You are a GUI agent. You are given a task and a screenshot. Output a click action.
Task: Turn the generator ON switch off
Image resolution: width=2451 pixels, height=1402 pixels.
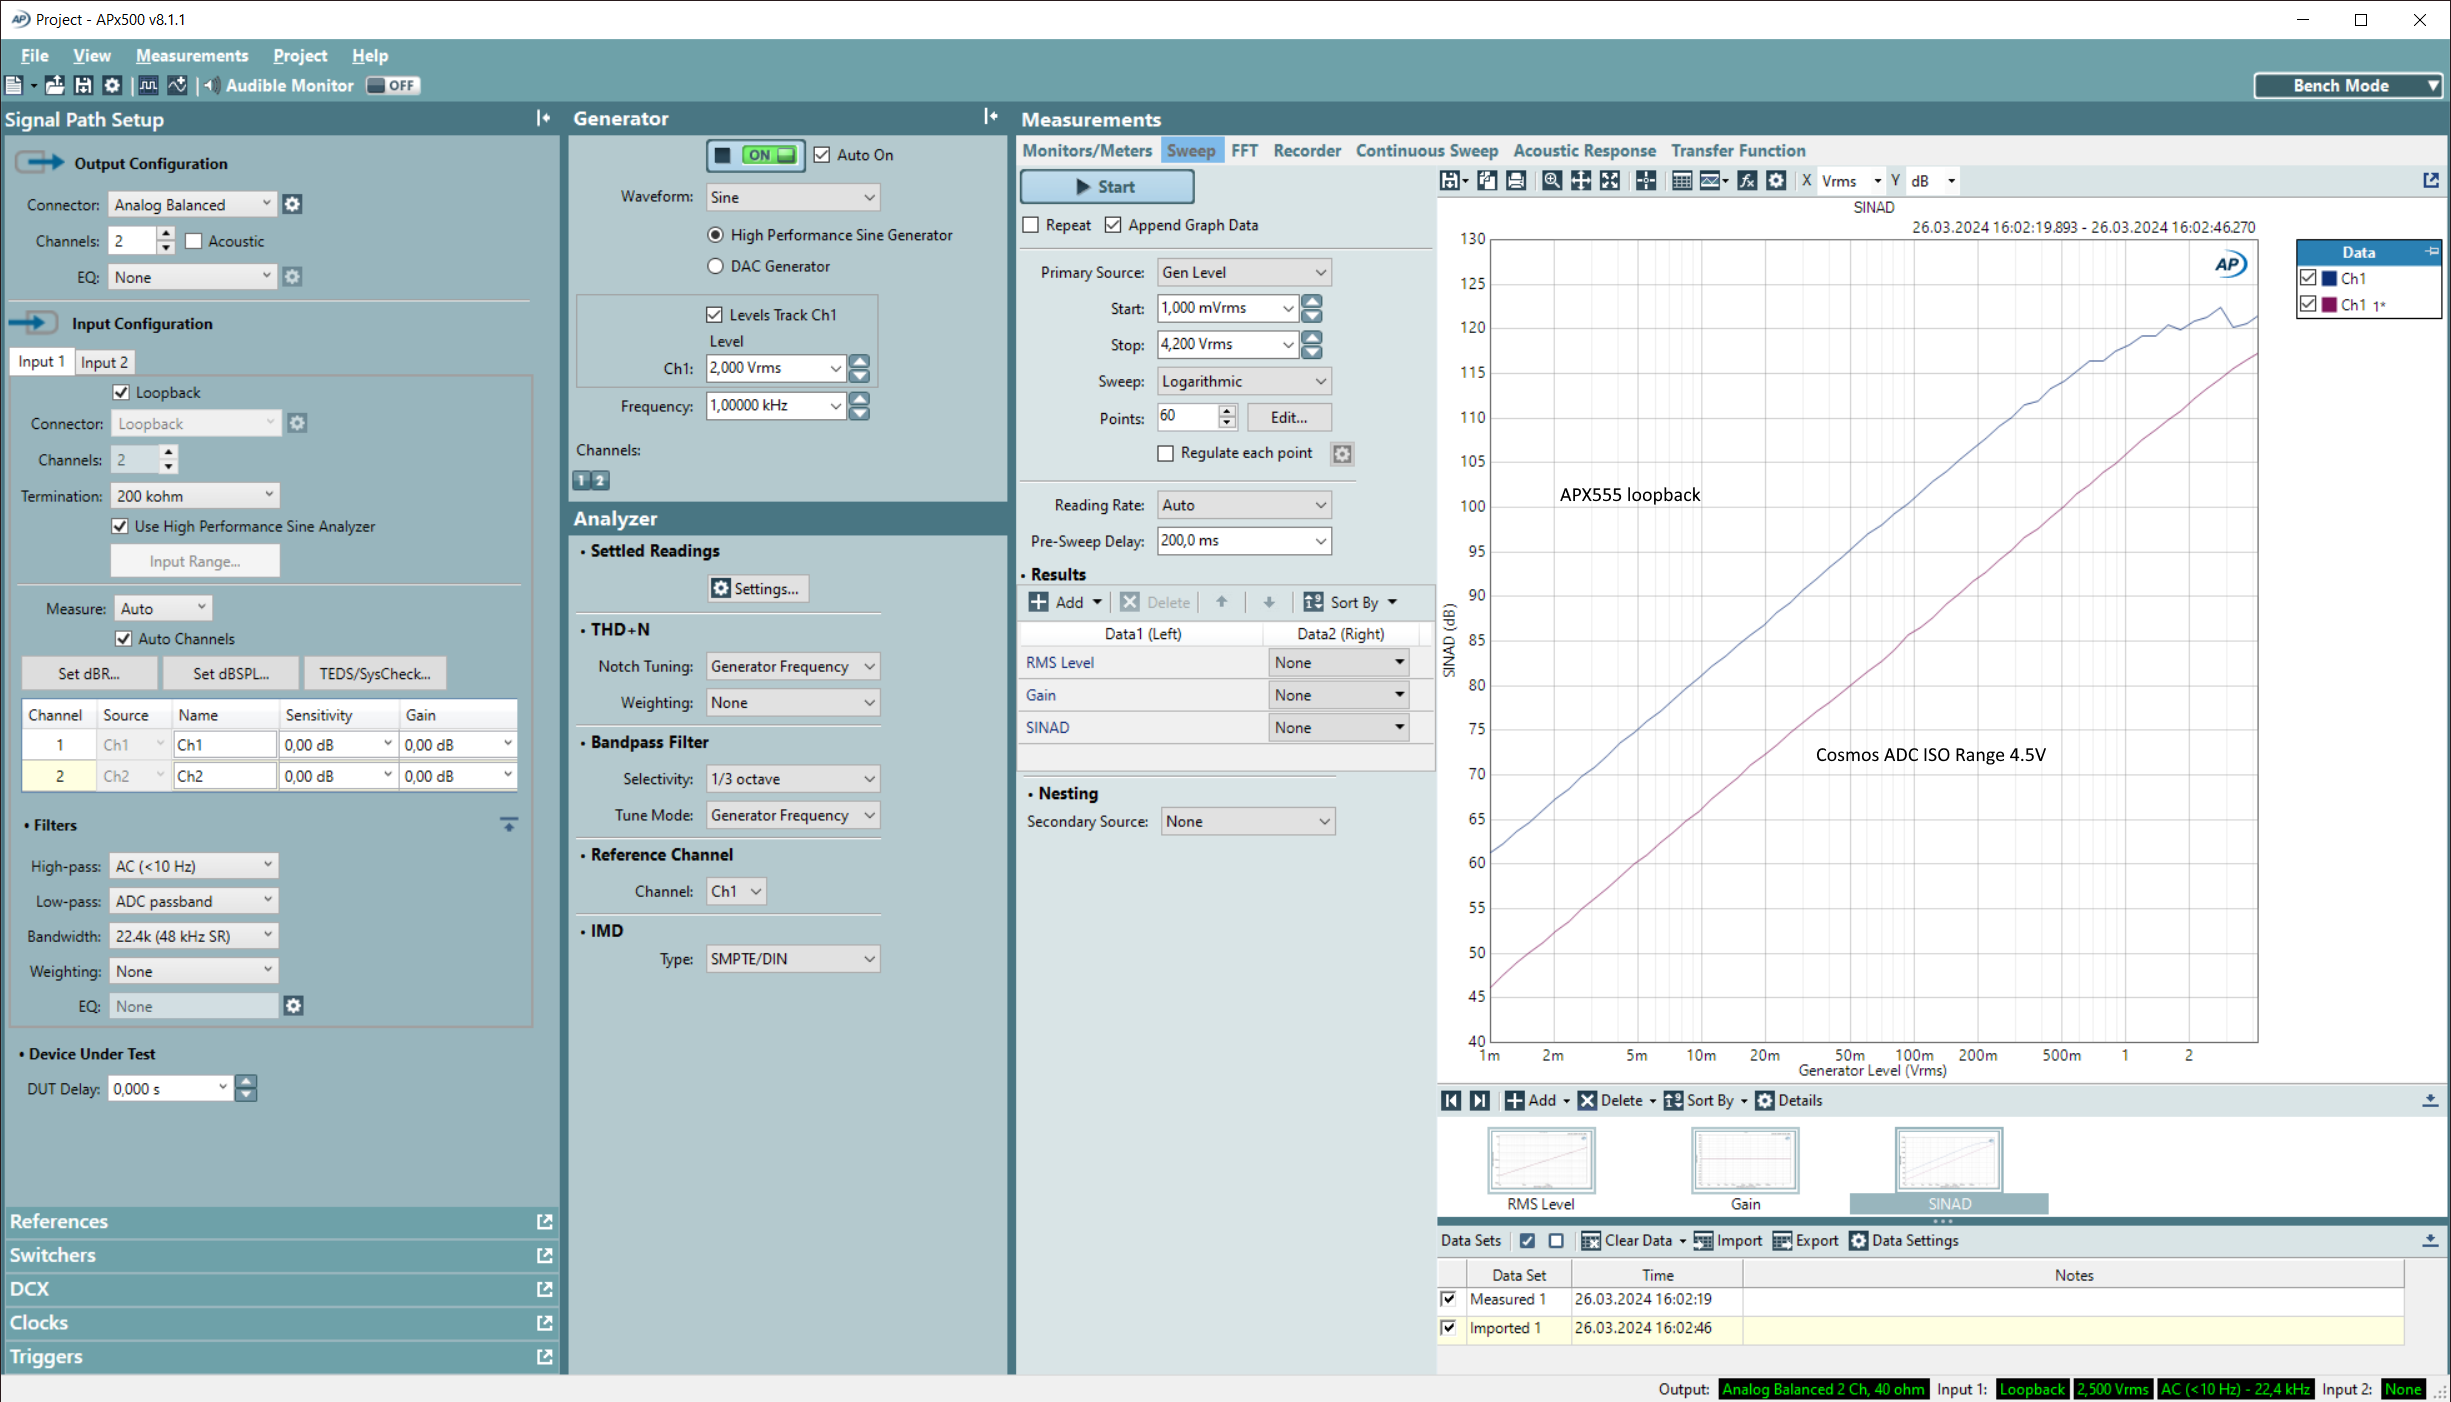point(756,155)
